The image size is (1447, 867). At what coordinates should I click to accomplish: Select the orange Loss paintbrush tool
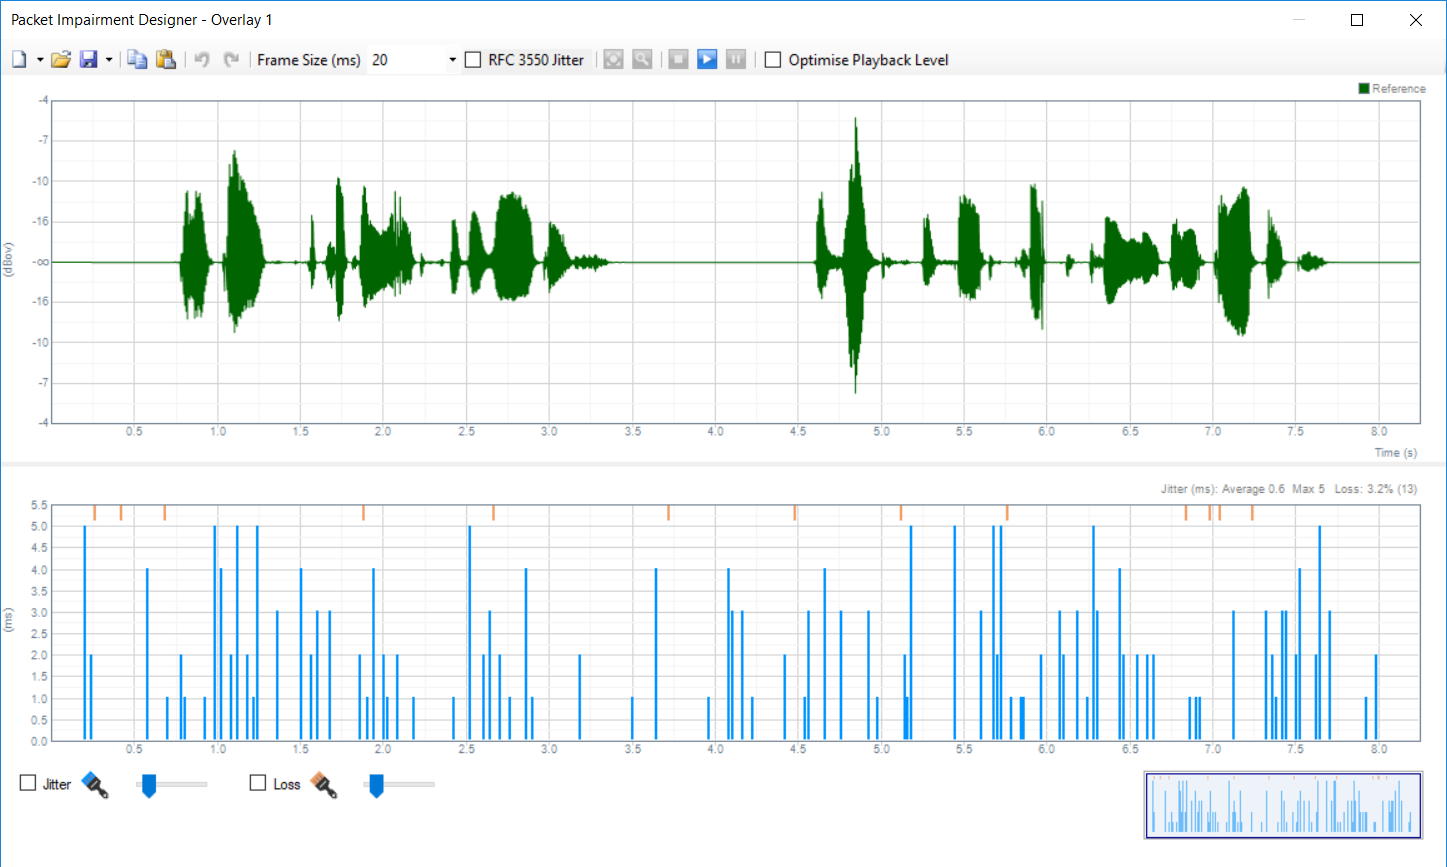(x=323, y=785)
